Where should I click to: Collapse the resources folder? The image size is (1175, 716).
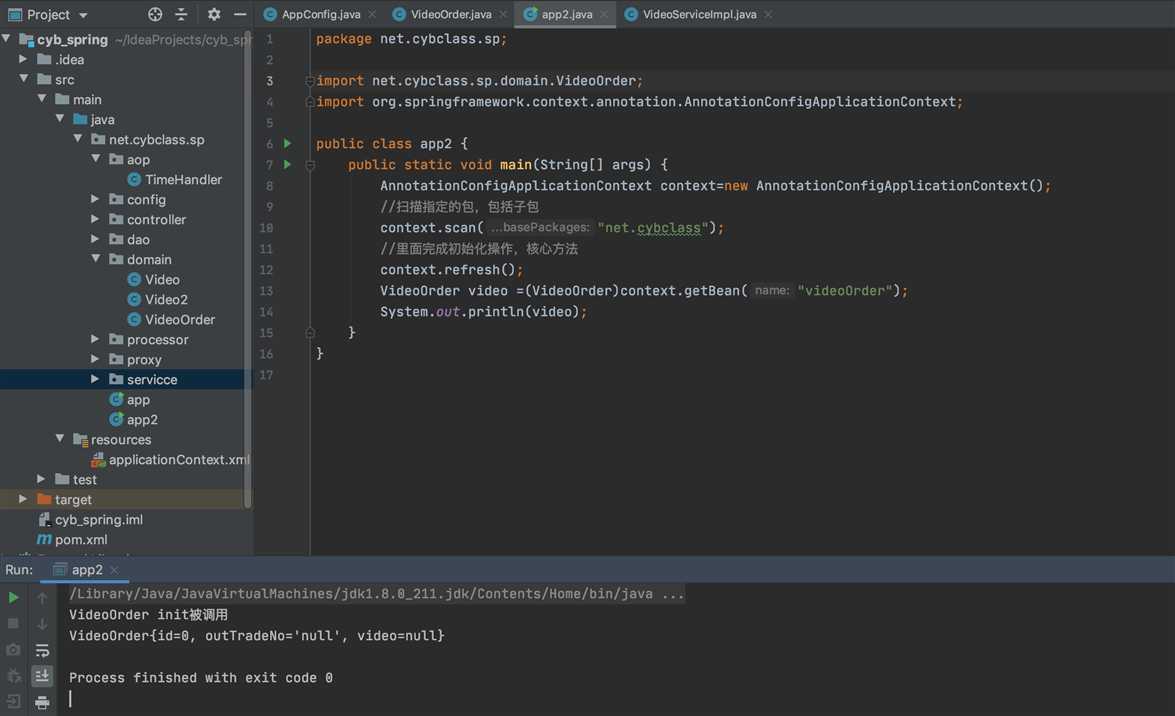(x=60, y=439)
